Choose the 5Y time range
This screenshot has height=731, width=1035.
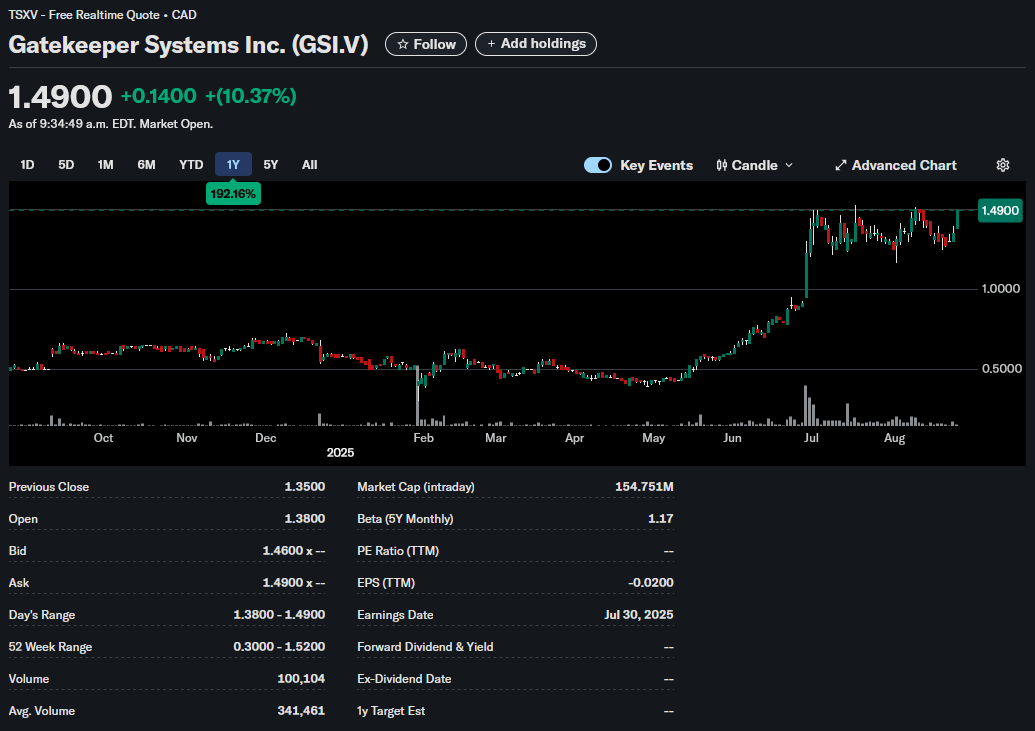tap(271, 165)
